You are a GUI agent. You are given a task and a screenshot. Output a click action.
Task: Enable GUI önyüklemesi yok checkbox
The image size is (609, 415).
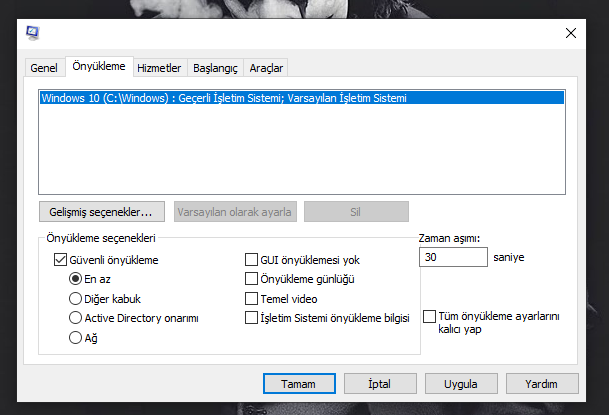[252, 260]
